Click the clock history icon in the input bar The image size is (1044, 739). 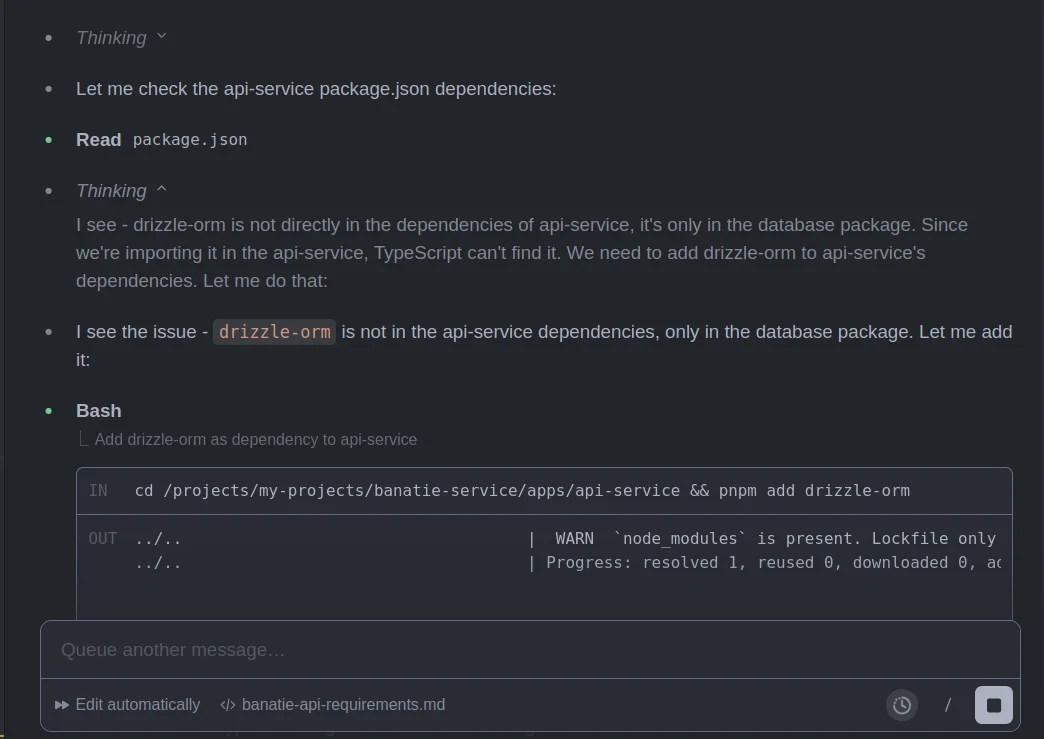pyautogui.click(x=902, y=705)
